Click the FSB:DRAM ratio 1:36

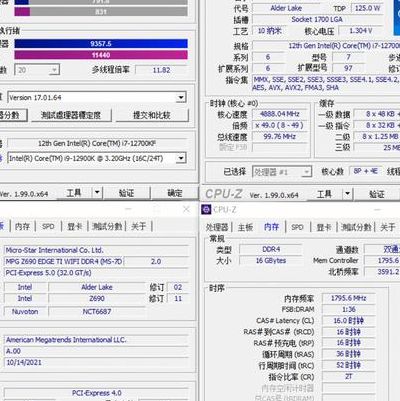[x=349, y=309]
